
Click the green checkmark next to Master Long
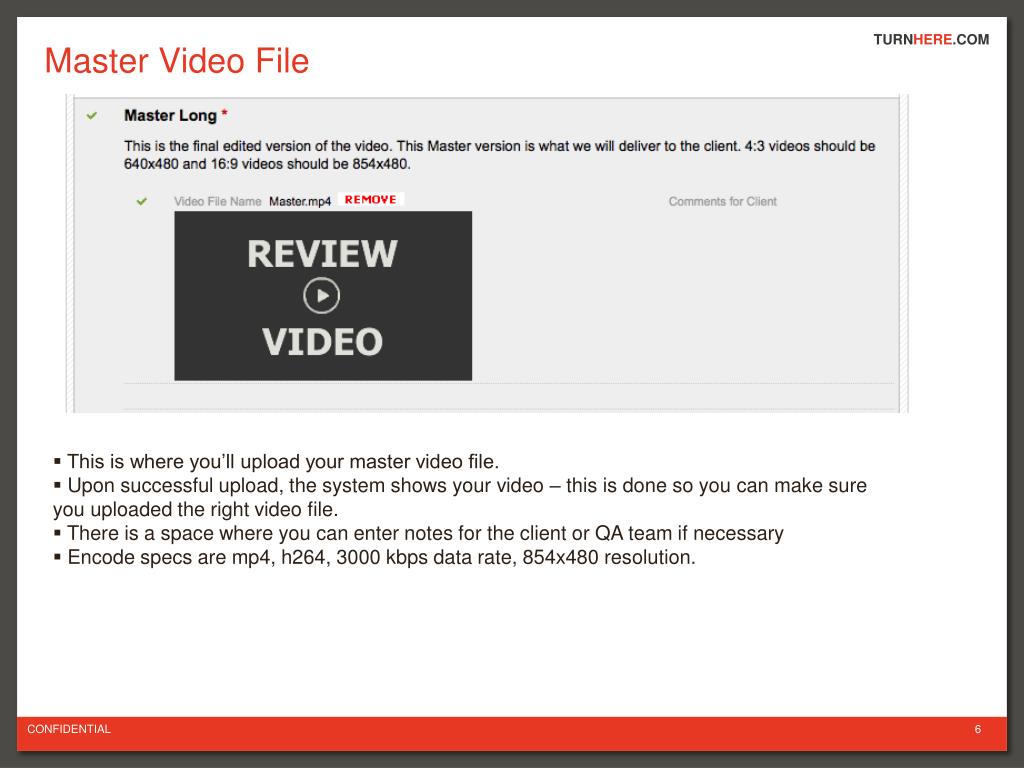(92, 116)
